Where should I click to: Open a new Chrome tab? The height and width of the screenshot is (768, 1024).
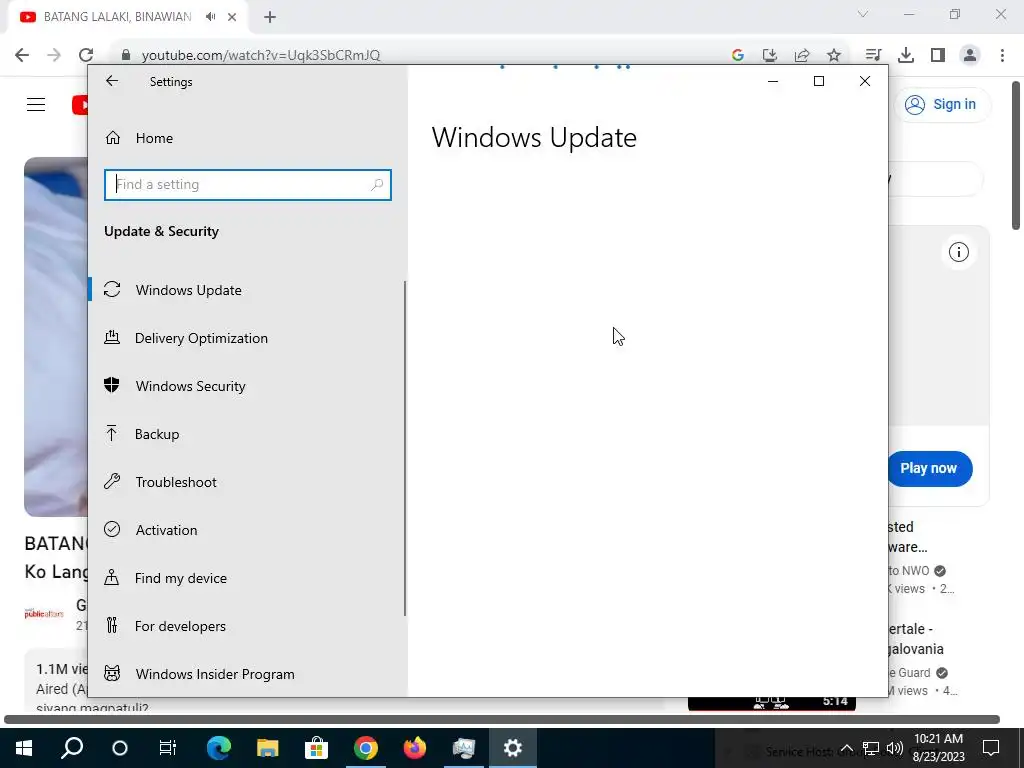click(270, 18)
